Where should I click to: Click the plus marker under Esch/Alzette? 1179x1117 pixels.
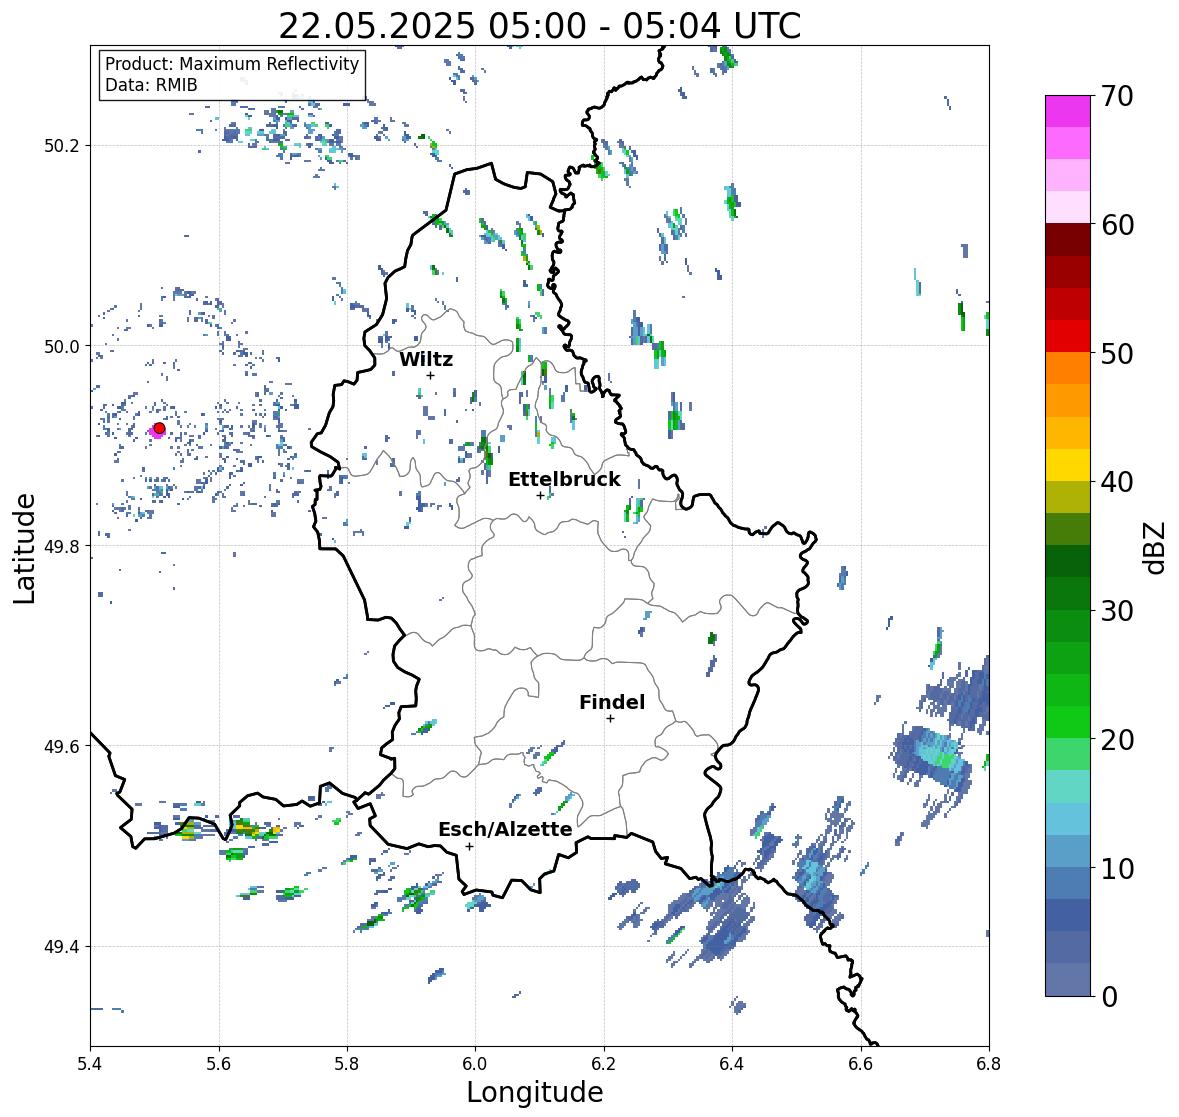(x=469, y=846)
